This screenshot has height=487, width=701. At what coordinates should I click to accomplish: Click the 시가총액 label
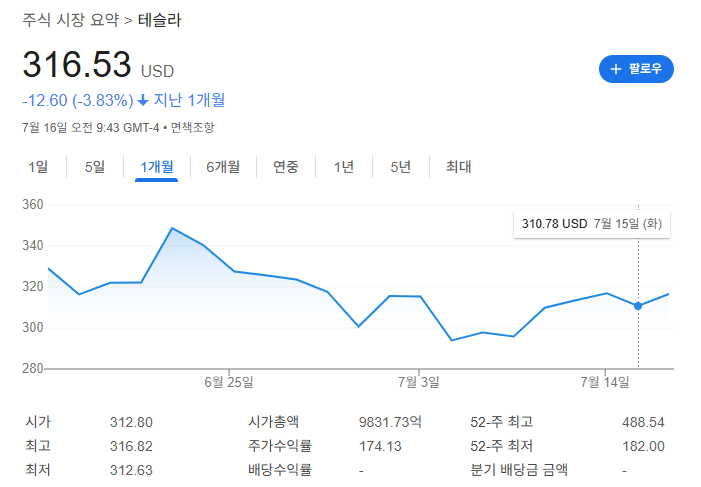(x=274, y=422)
